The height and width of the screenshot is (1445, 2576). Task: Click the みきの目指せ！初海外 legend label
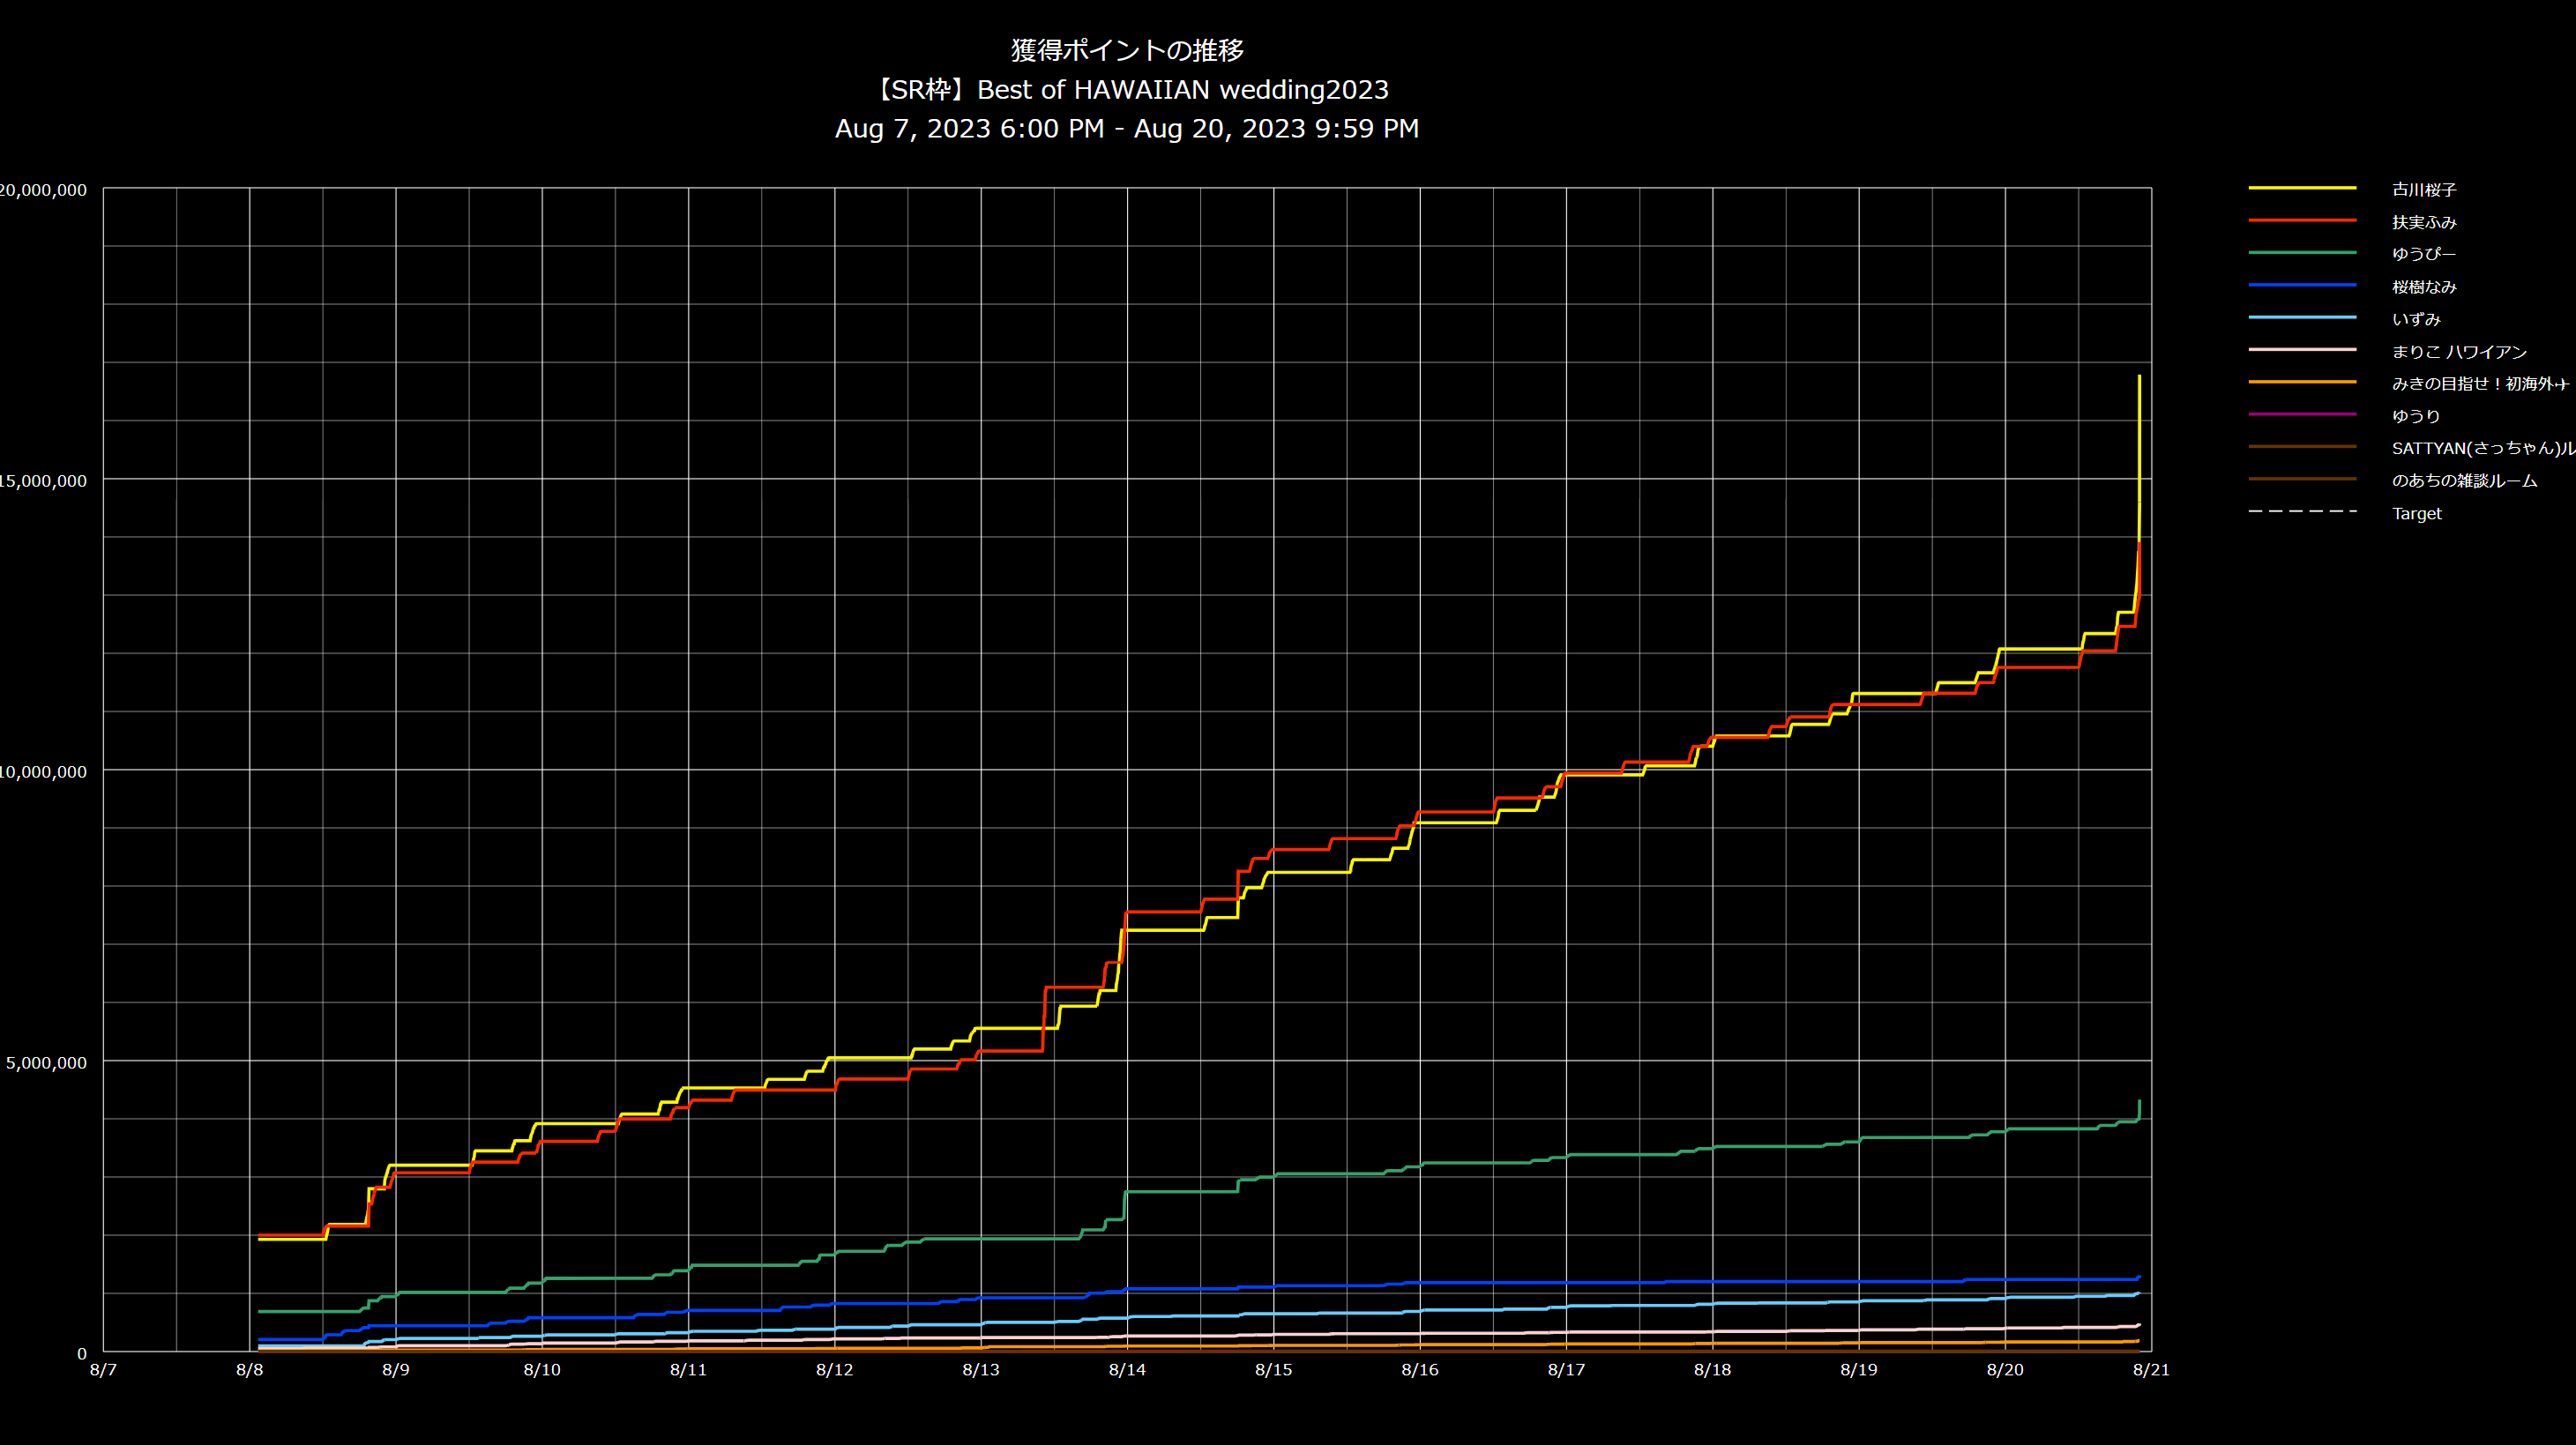2478,384
